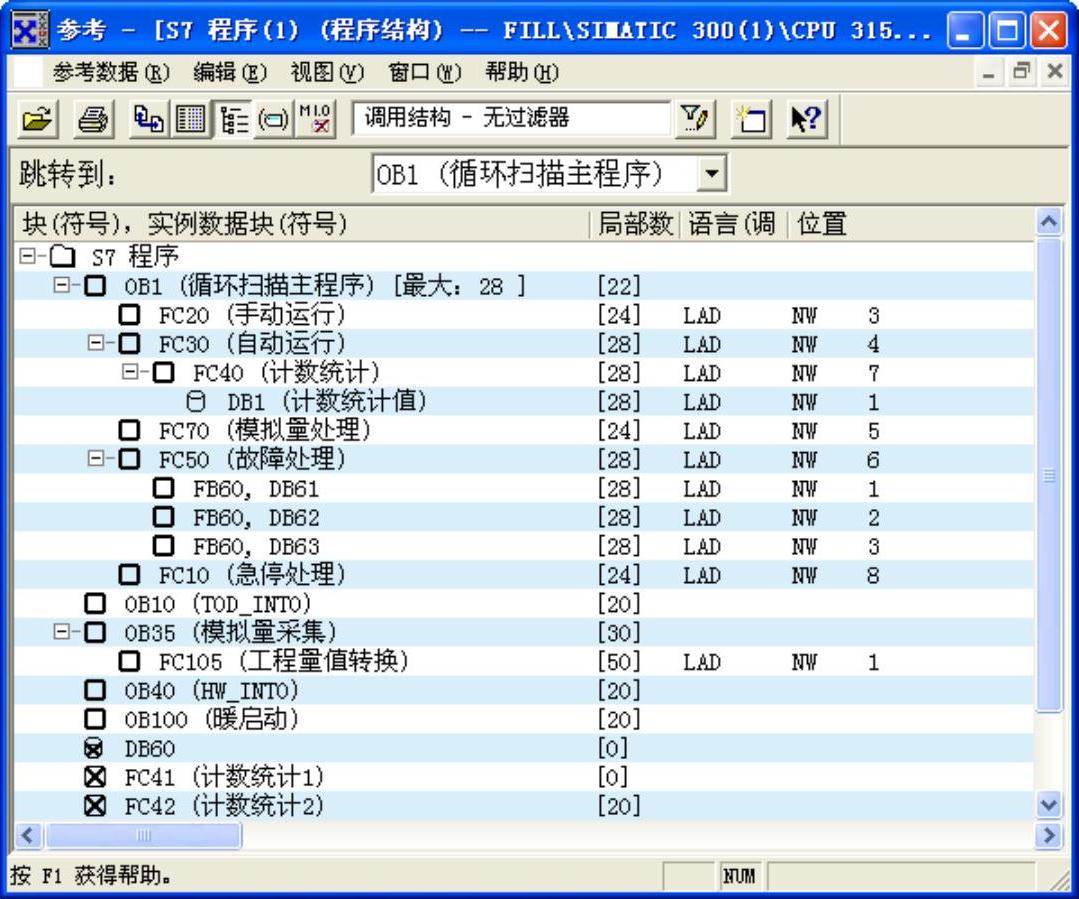Click the FC20 (手动运行) block box
The height and width of the screenshot is (899, 1079).
(x=130, y=316)
